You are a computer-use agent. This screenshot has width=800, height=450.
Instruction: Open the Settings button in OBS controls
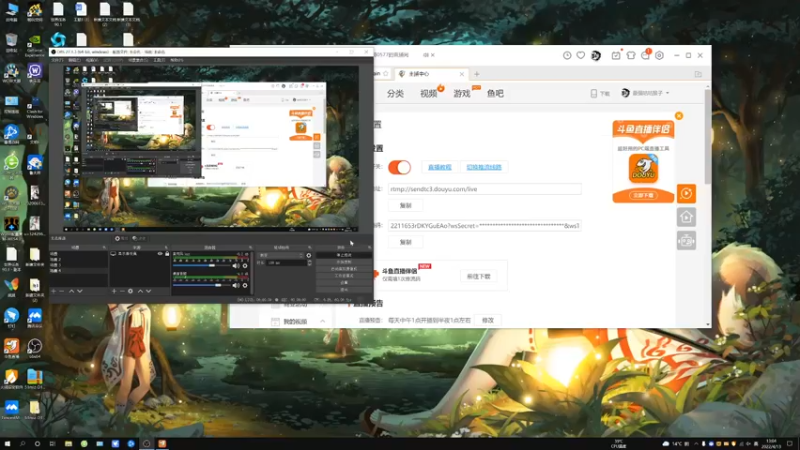pyautogui.click(x=344, y=283)
